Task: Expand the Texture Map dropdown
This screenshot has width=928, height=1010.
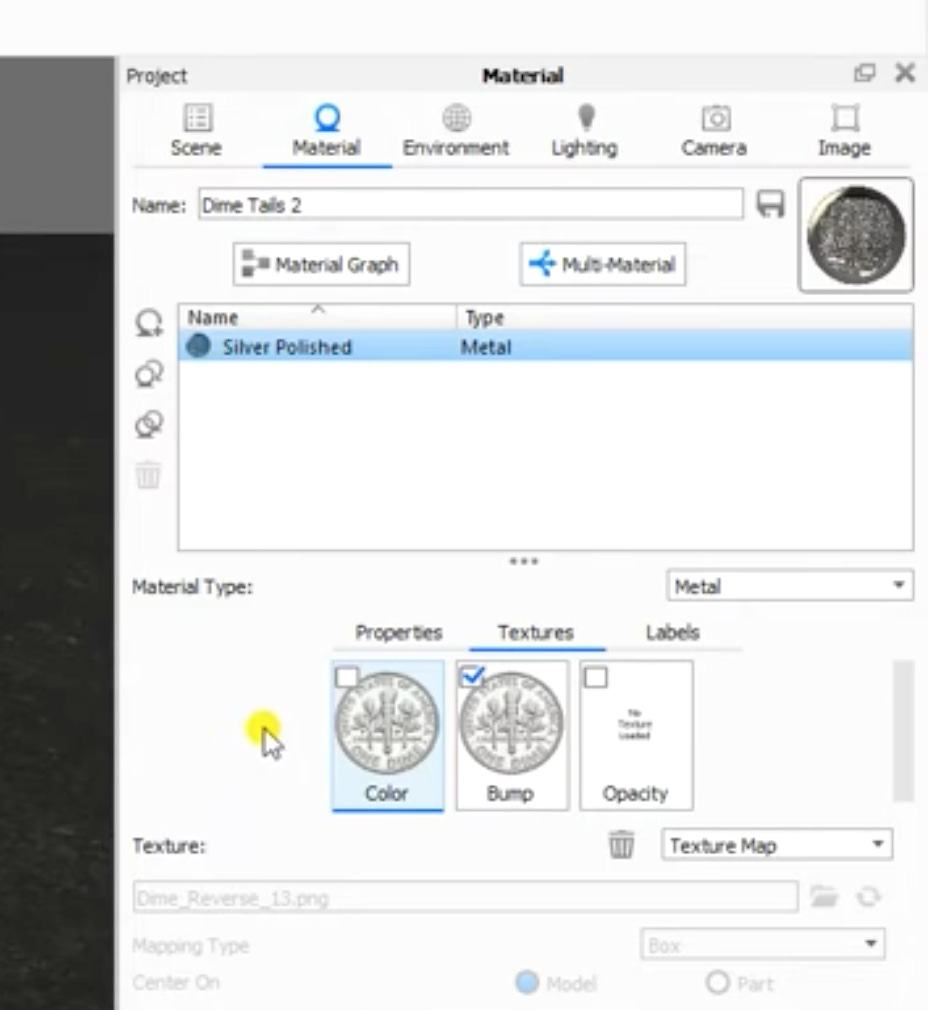Action: pyautogui.click(x=776, y=845)
